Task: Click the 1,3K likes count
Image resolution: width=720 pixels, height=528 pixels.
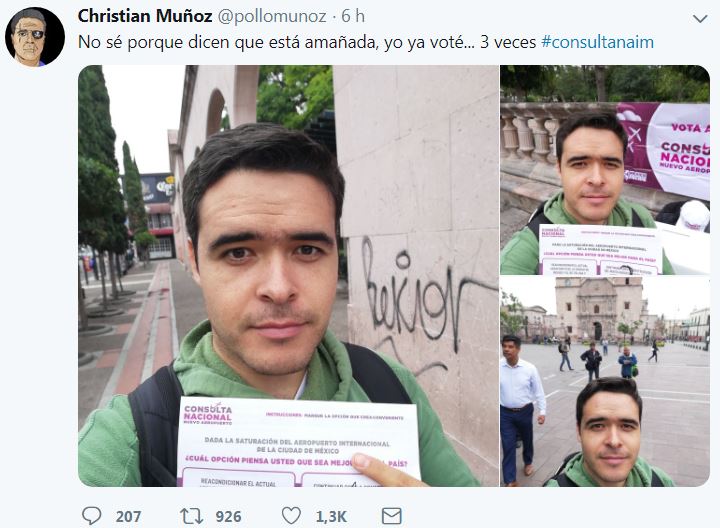Action: click(x=331, y=517)
